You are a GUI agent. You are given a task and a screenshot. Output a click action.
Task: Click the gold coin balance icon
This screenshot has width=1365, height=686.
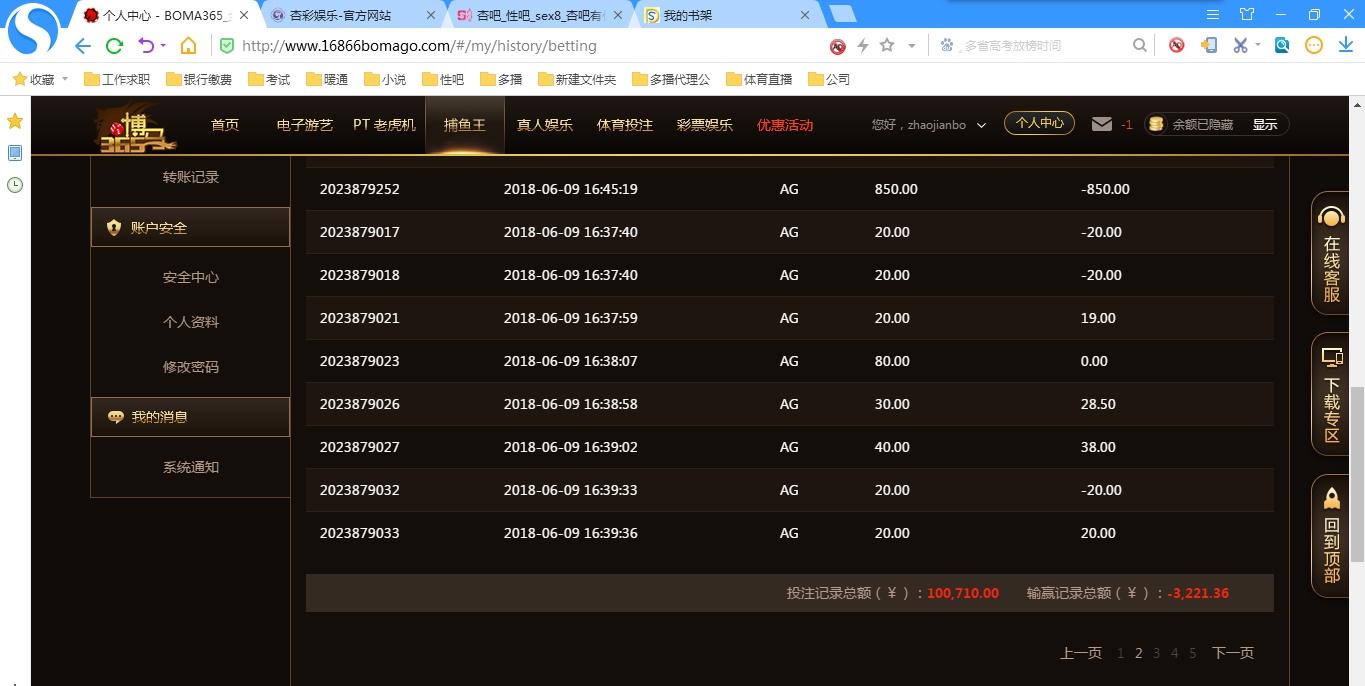click(1157, 124)
